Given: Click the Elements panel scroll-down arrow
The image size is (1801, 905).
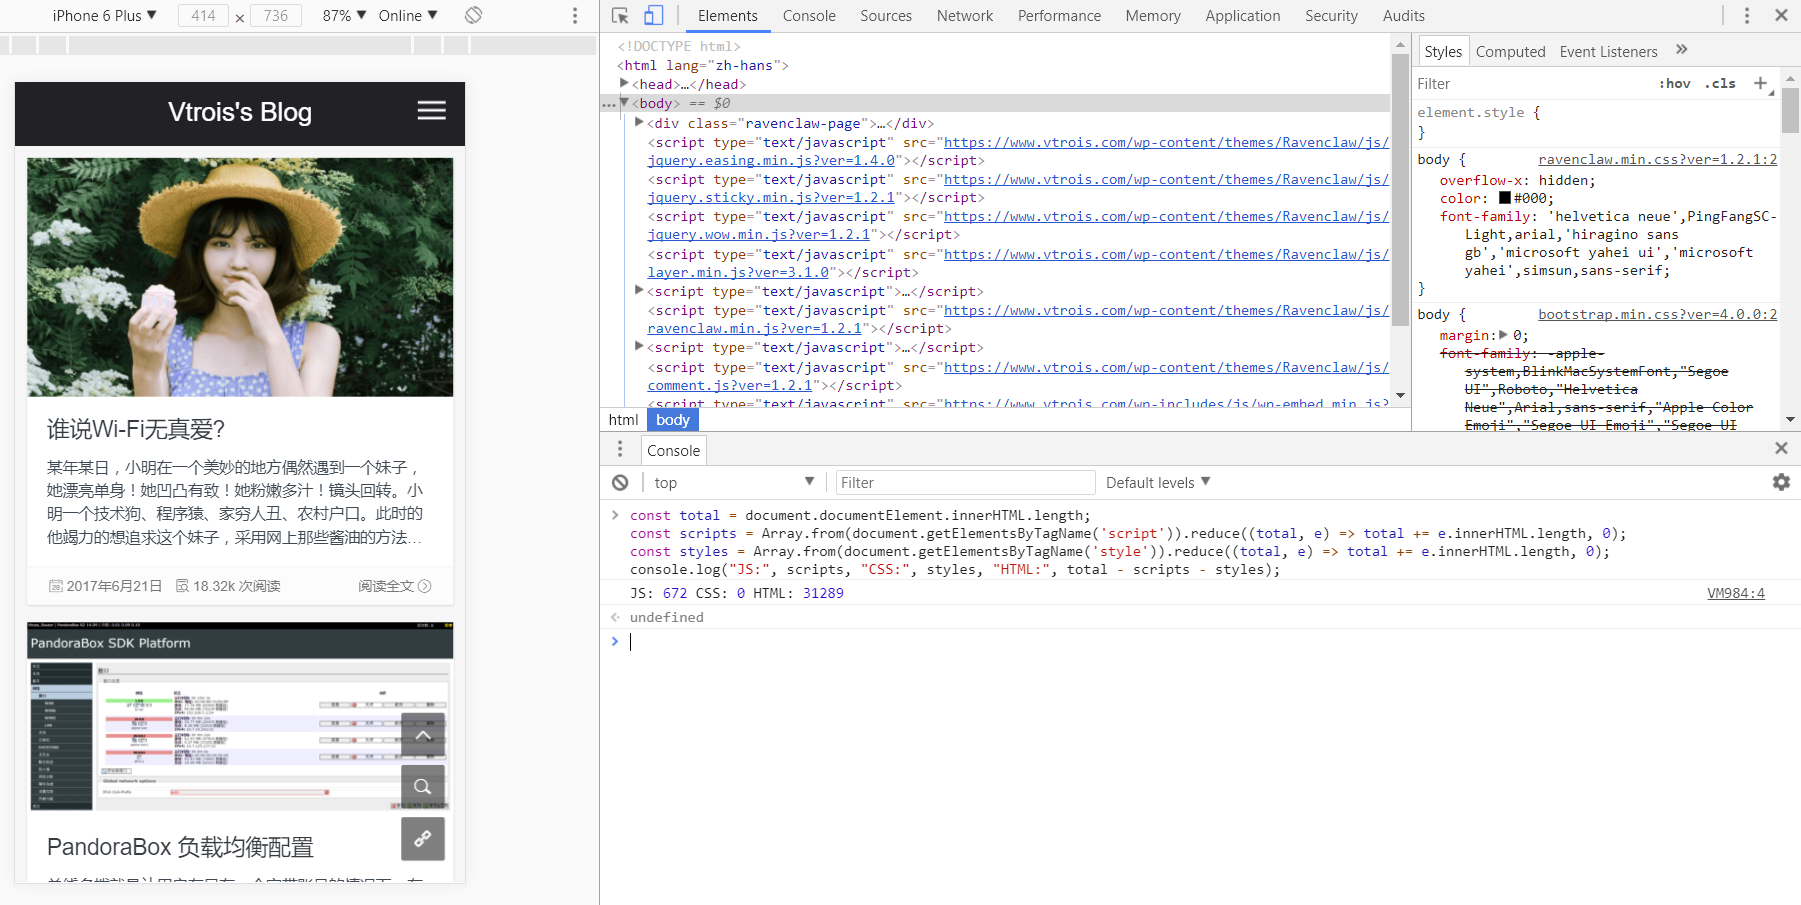Looking at the screenshot, I should click(1400, 395).
